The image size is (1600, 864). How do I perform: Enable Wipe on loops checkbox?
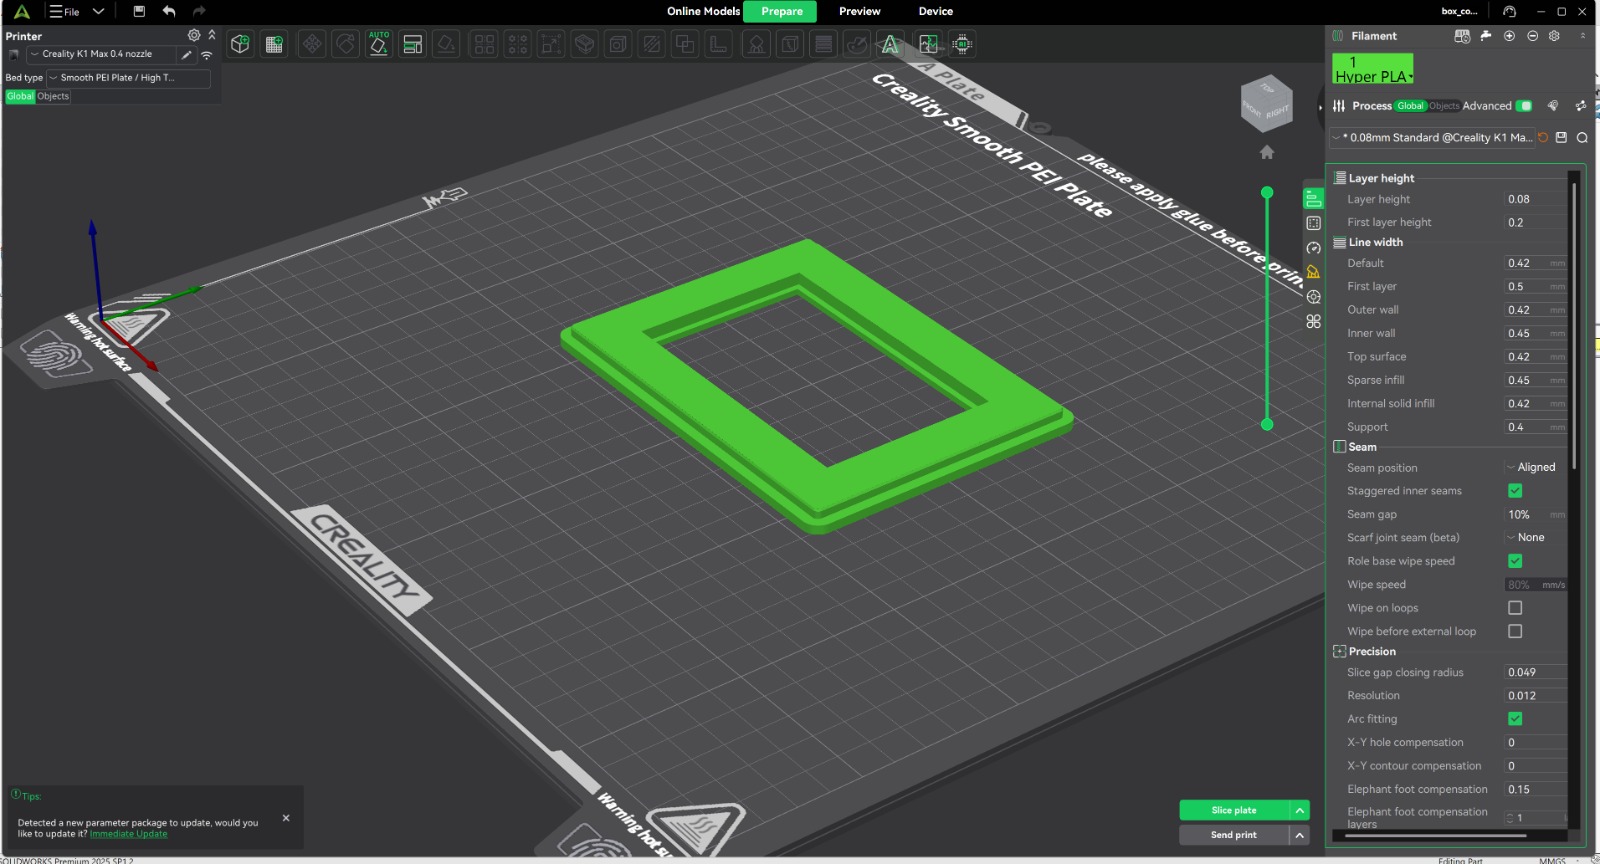(1515, 608)
